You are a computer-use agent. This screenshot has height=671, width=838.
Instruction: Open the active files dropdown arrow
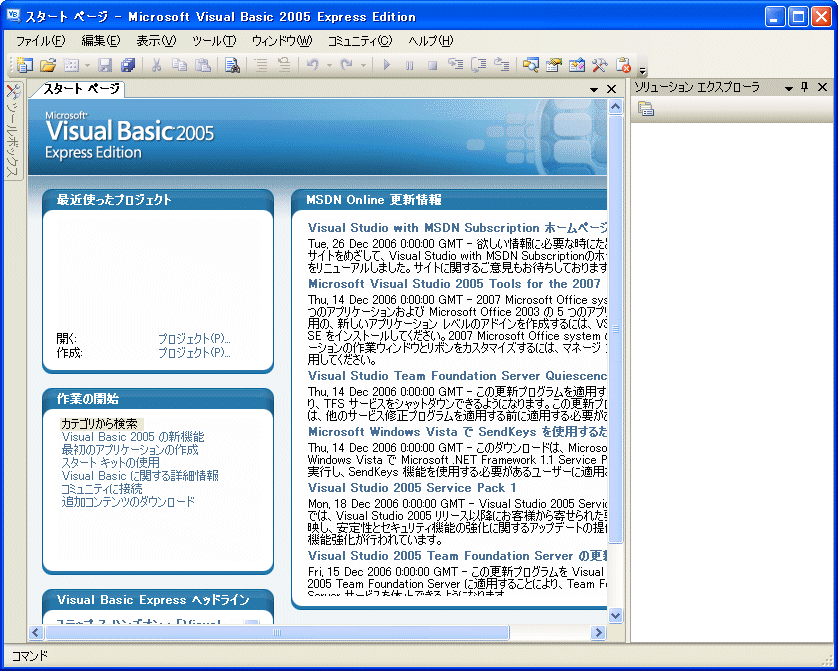point(595,89)
